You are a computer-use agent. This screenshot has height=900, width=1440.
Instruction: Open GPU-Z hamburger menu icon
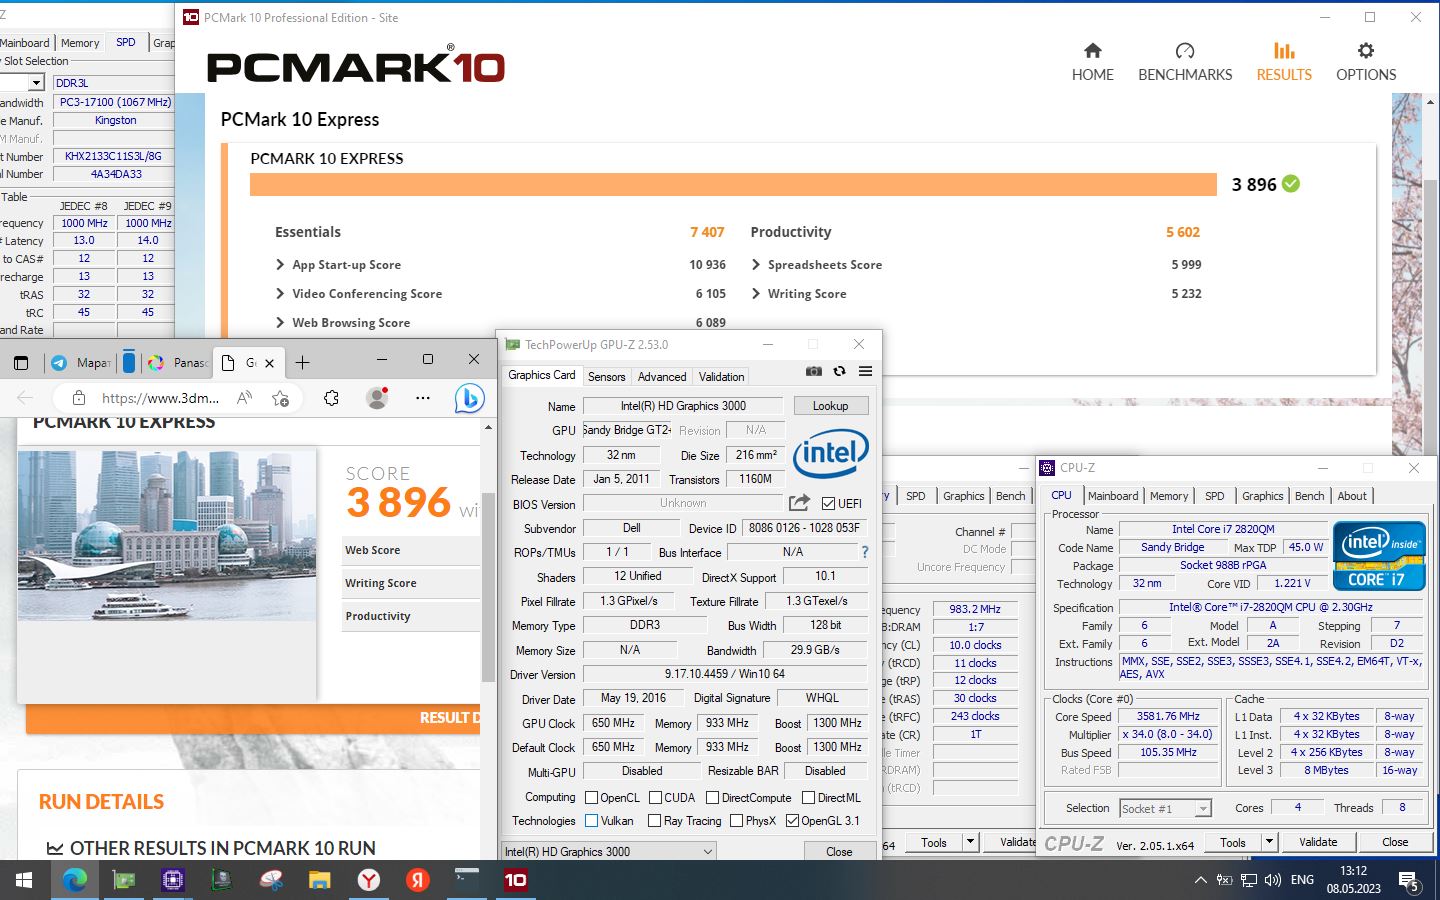(x=865, y=371)
